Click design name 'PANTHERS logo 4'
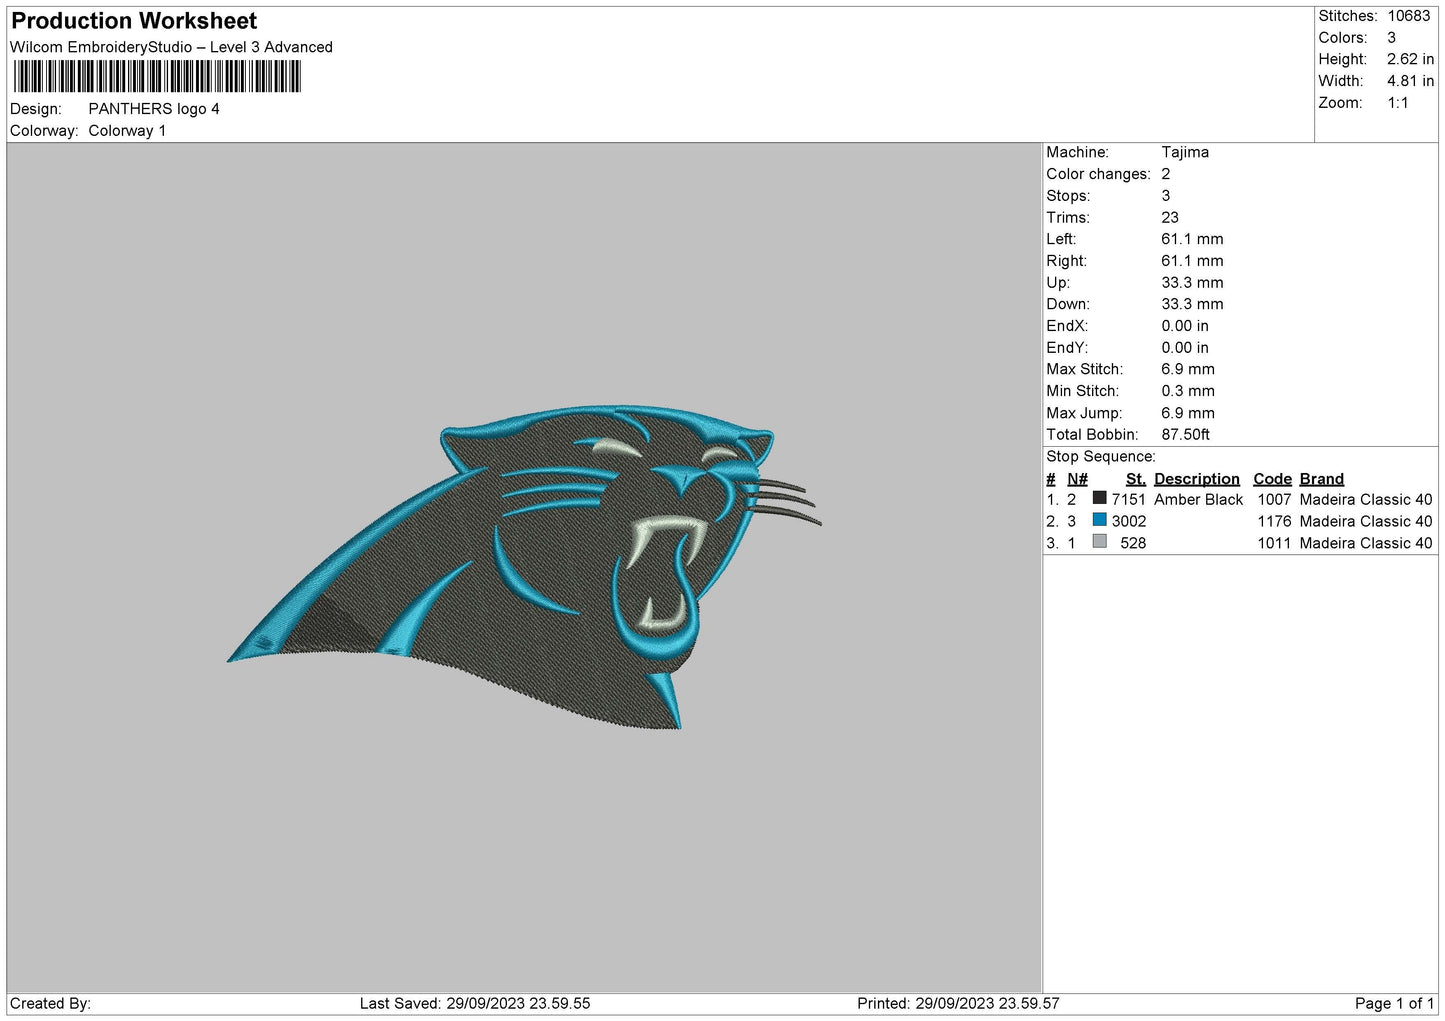 (x=154, y=109)
